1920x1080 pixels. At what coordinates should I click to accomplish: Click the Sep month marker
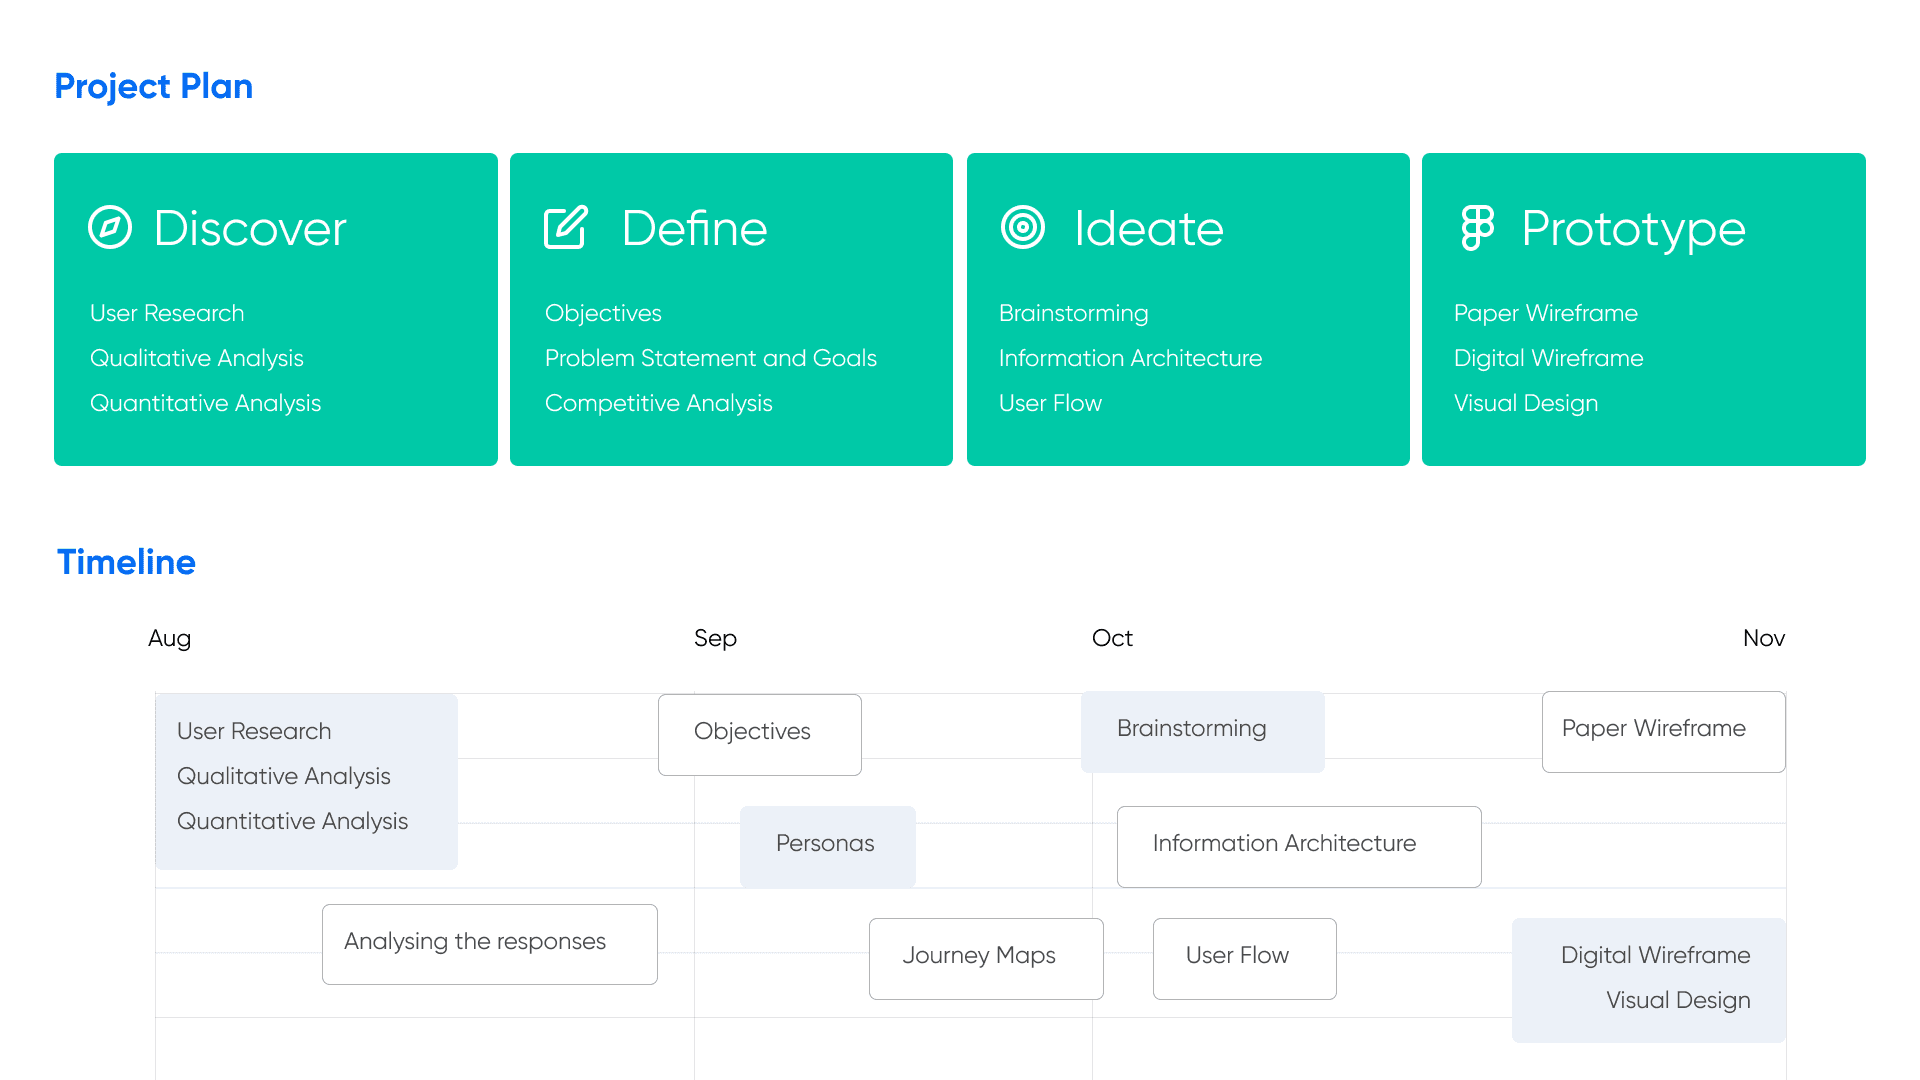coord(715,638)
